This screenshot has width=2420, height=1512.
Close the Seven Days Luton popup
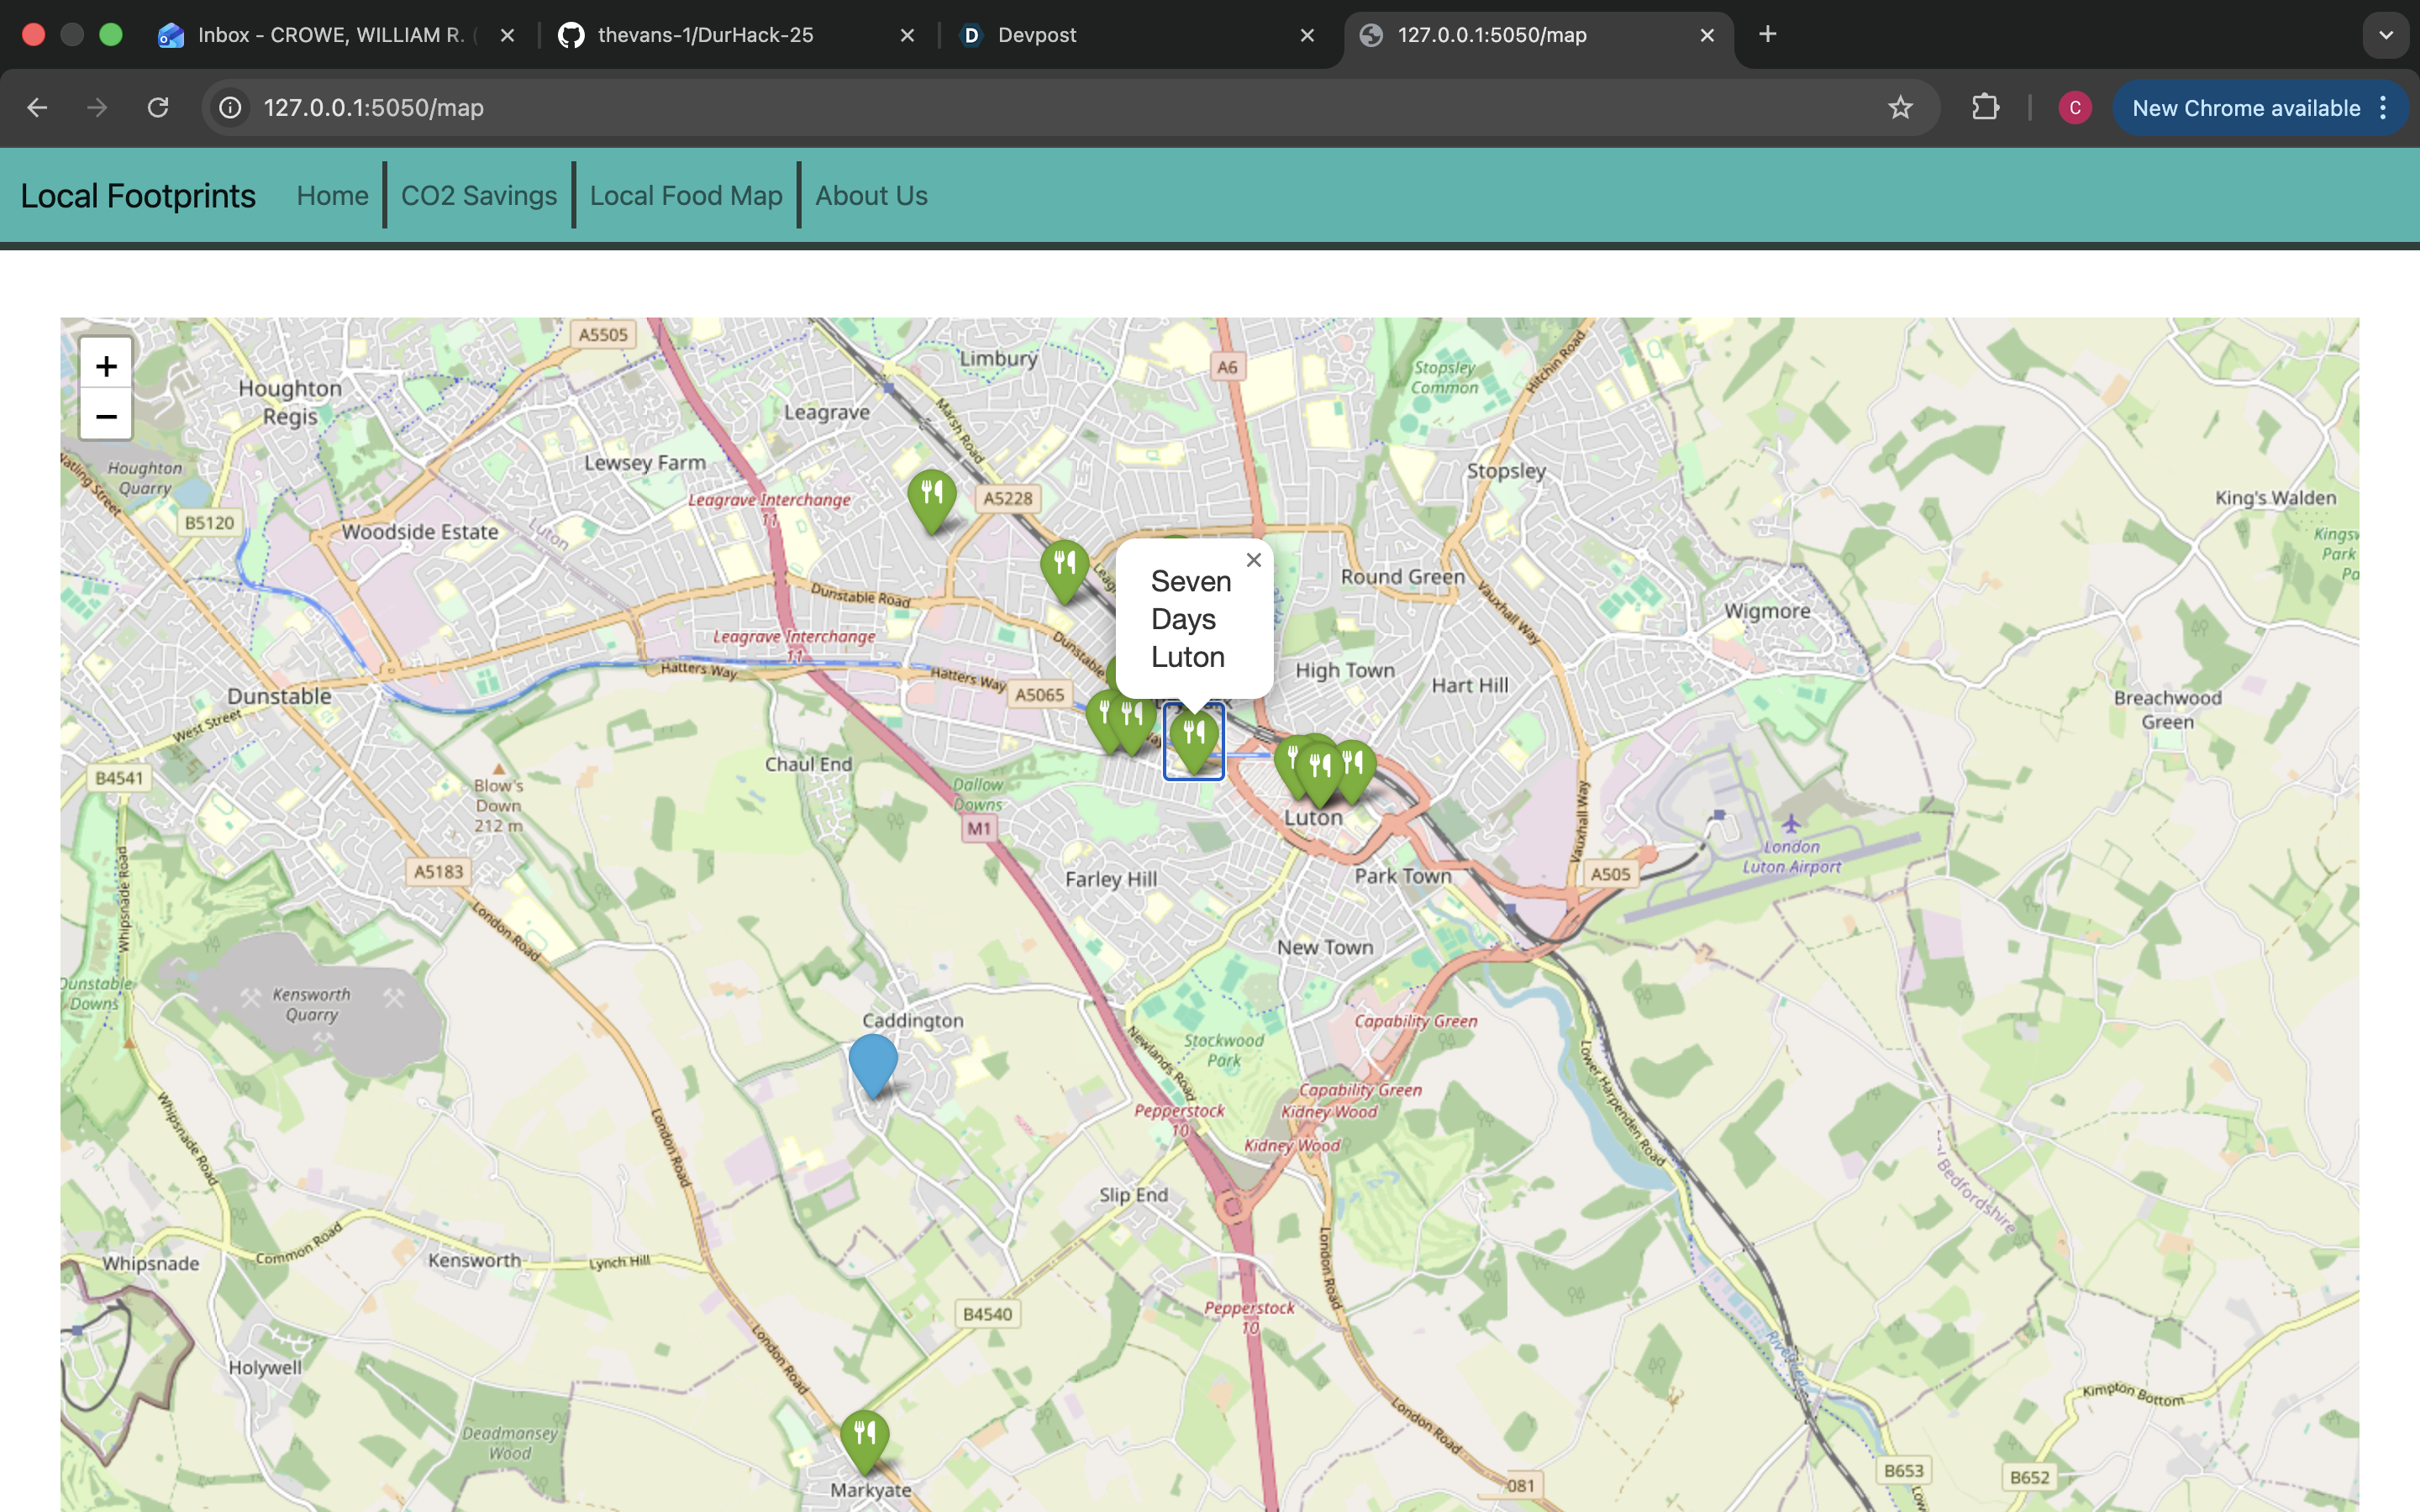pos(1253,561)
